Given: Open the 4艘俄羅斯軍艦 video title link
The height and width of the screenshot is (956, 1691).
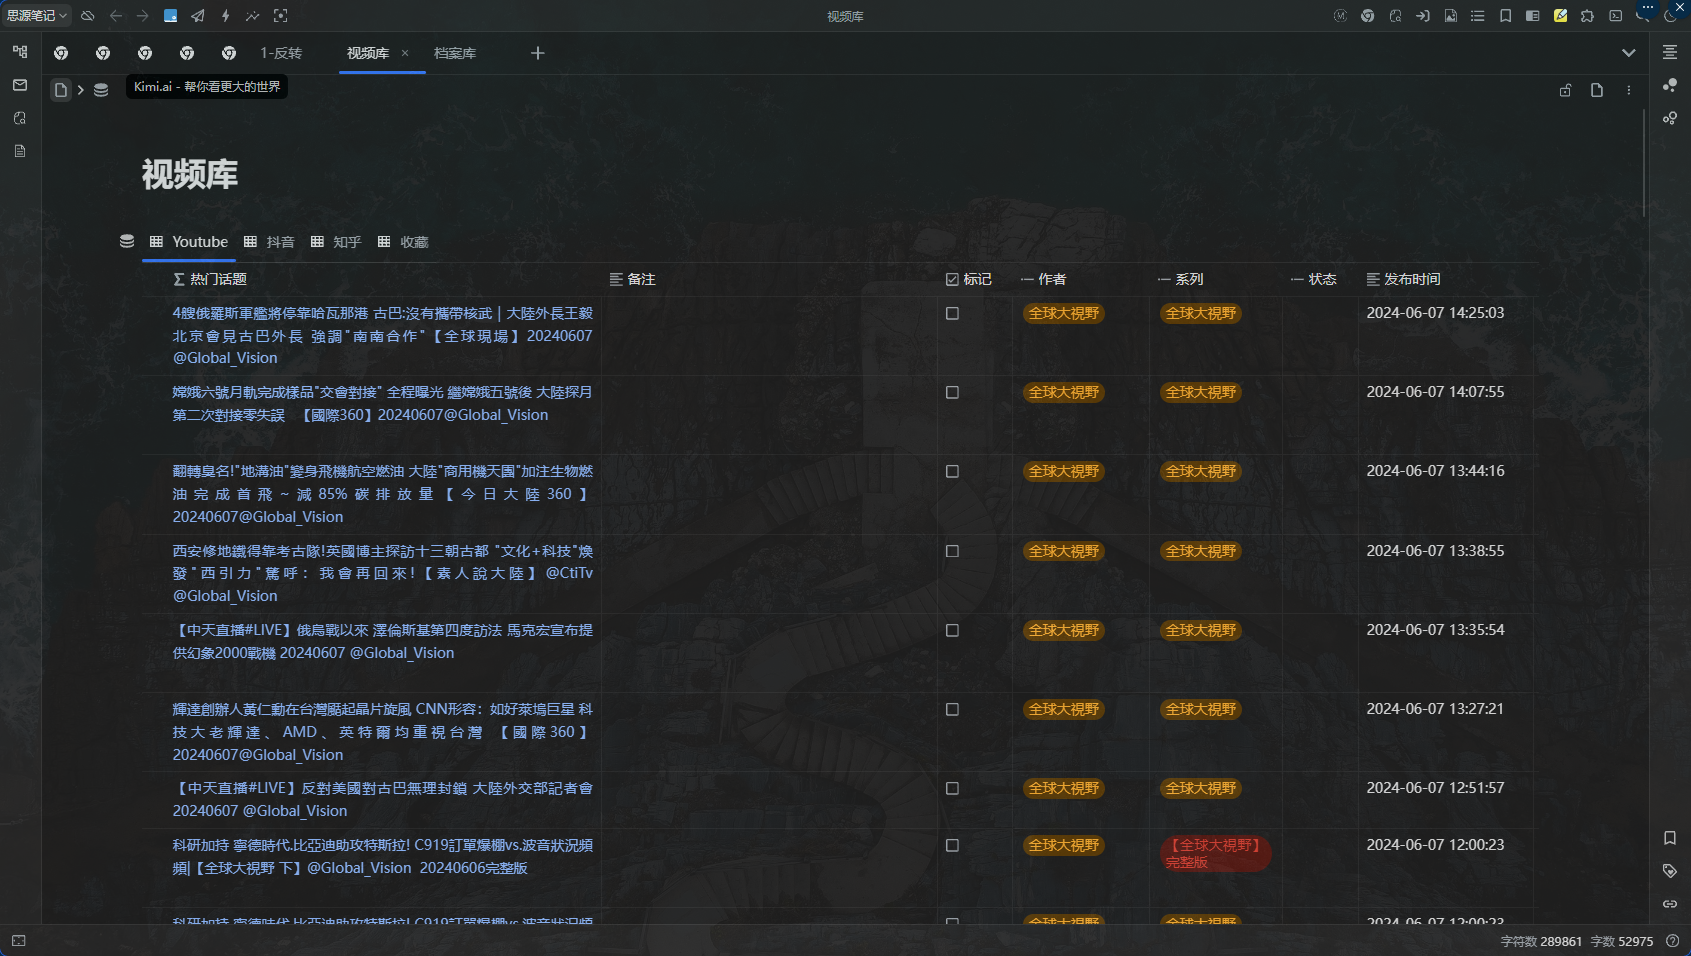Looking at the screenshot, I should tap(383, 336).
